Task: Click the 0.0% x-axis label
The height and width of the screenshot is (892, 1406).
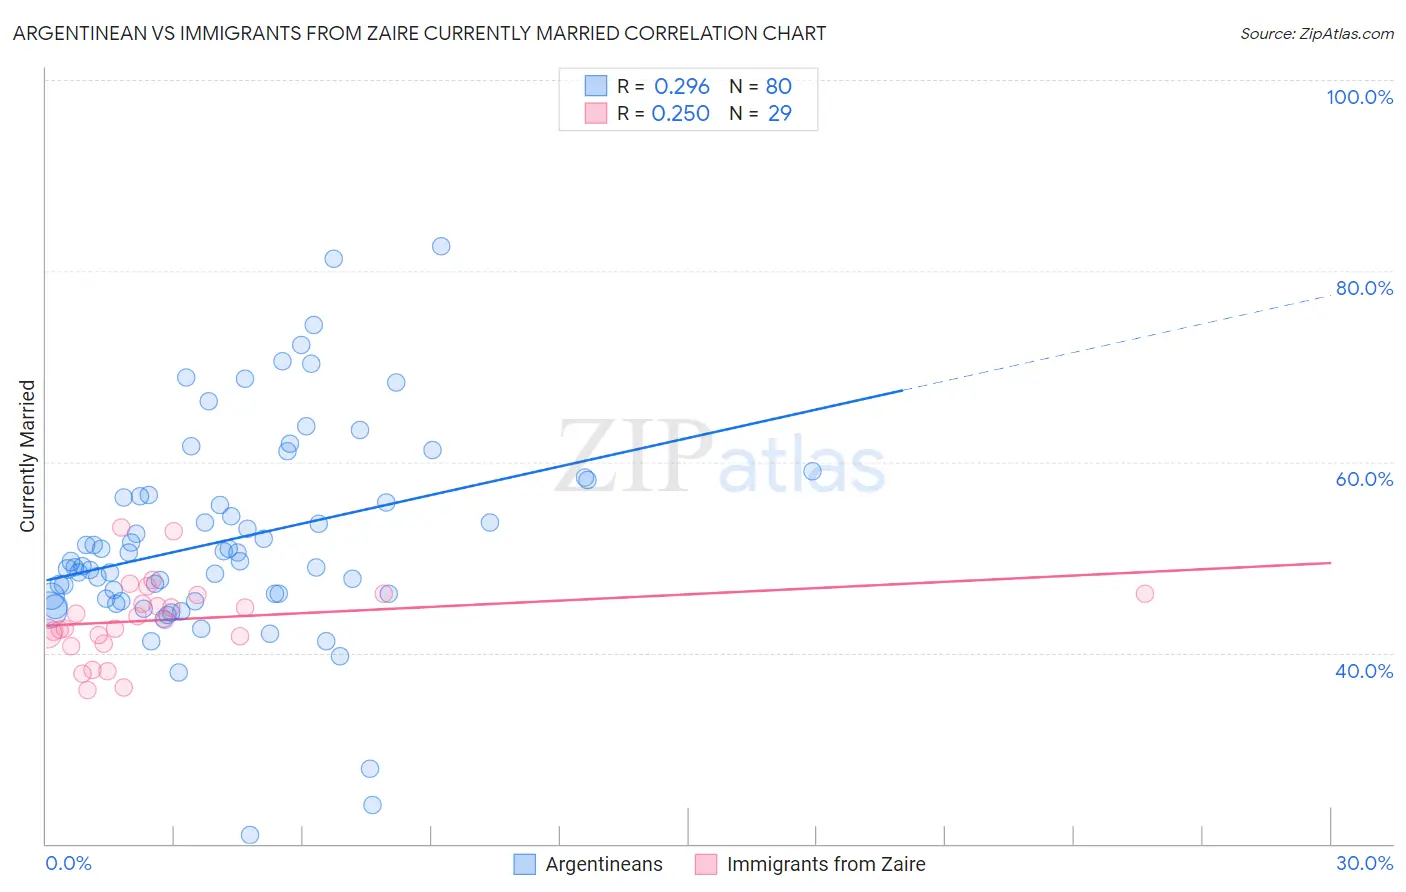Action: point(68,863)
